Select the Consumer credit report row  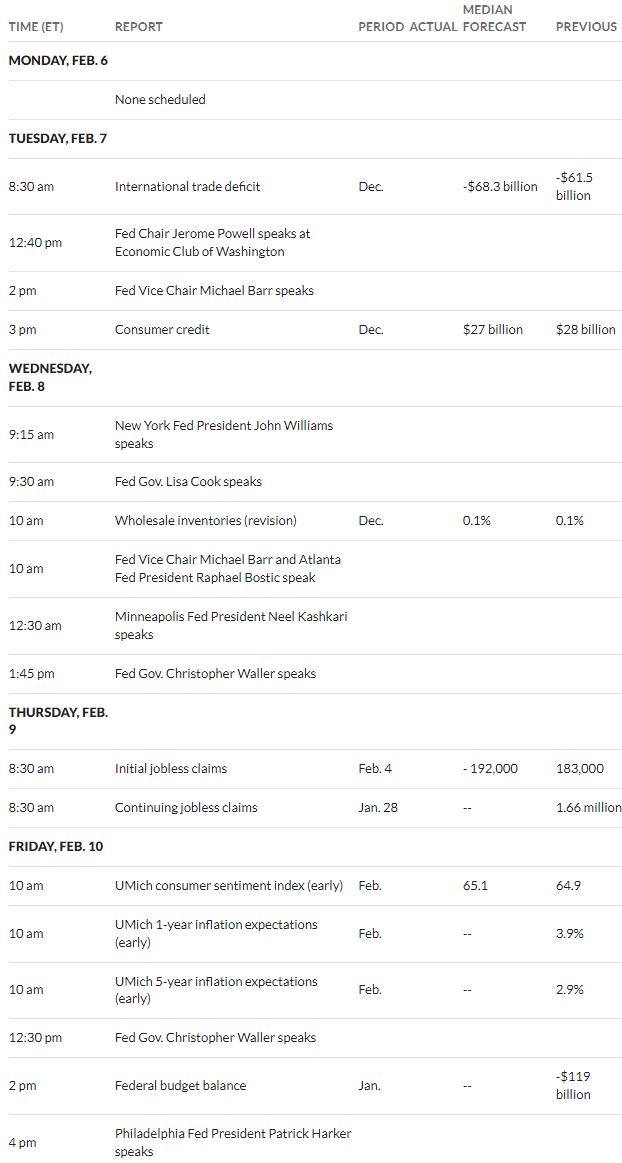[x=311, y=329]
